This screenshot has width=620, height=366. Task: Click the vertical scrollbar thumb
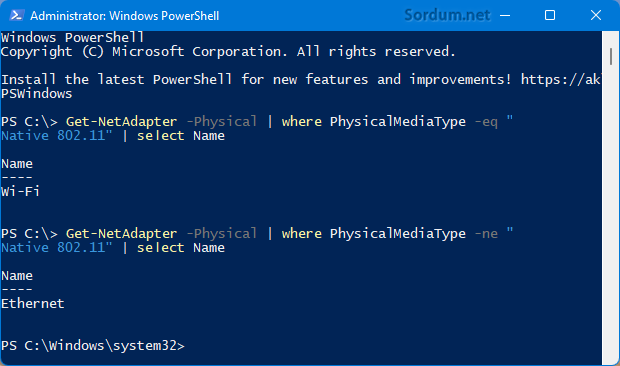[611, 57]
